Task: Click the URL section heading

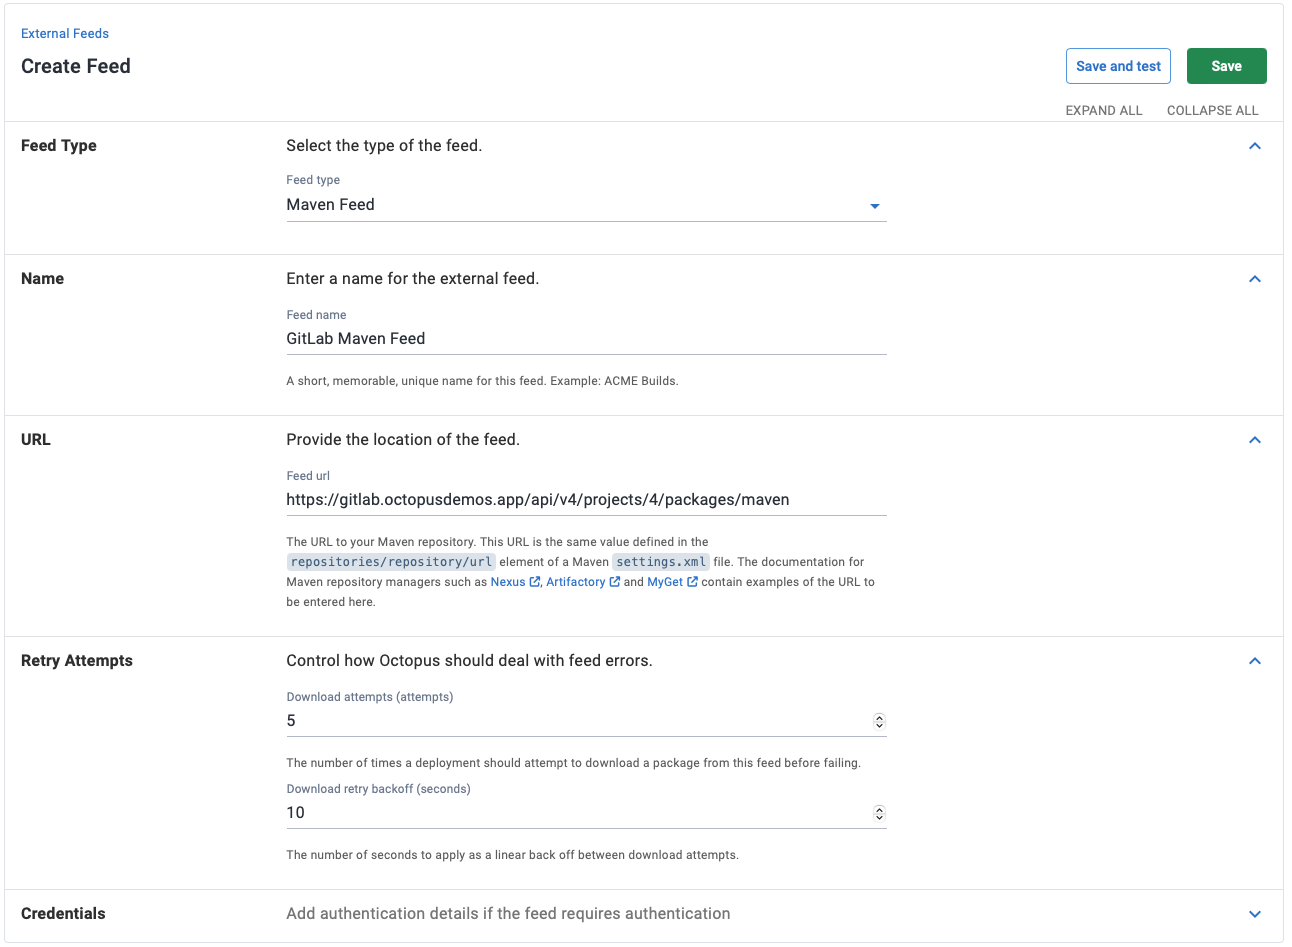Action: (x=36, y=439)
